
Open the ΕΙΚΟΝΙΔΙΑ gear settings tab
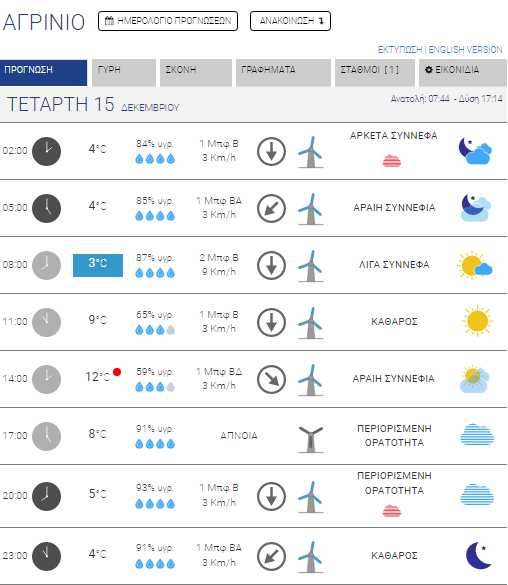tap(462, 73)
